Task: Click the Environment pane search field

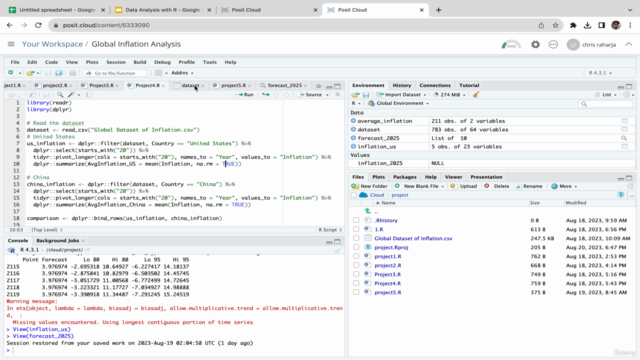Action: (605, 104)
